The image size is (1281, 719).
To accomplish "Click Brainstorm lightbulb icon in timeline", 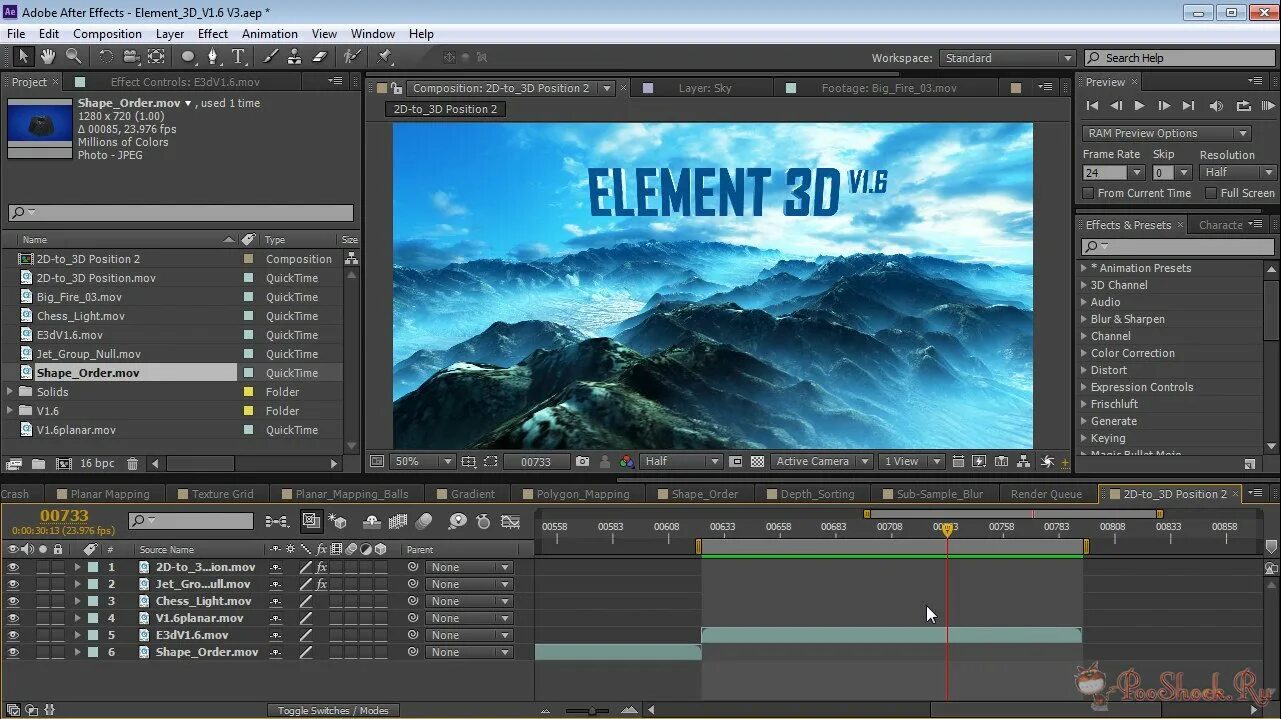I will (x=457, y=521).
